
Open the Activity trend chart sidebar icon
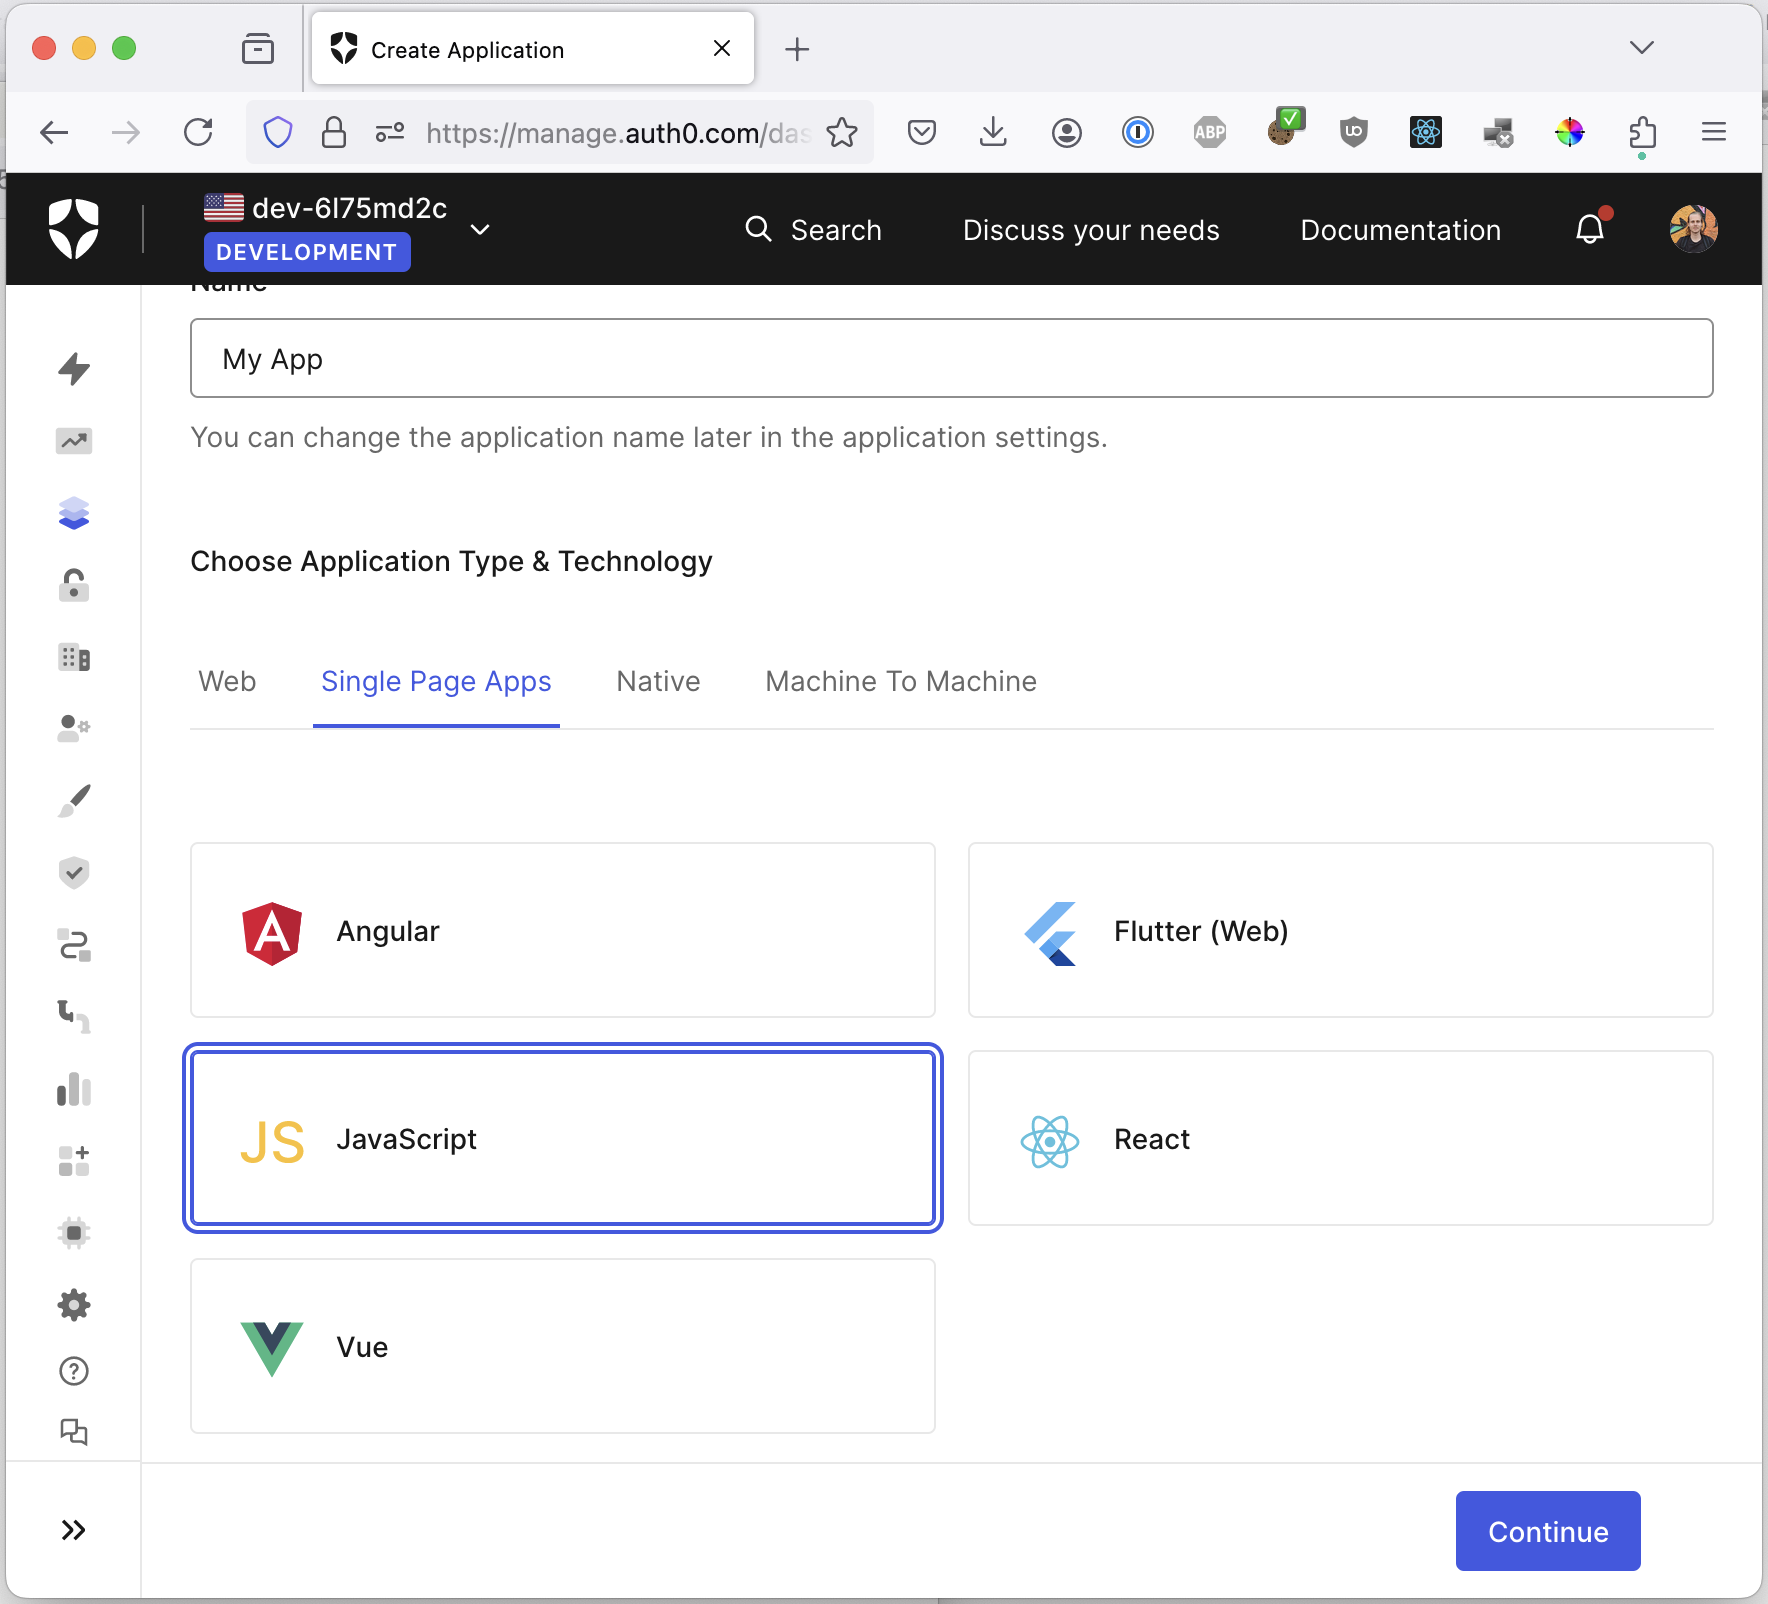[74, 441]
